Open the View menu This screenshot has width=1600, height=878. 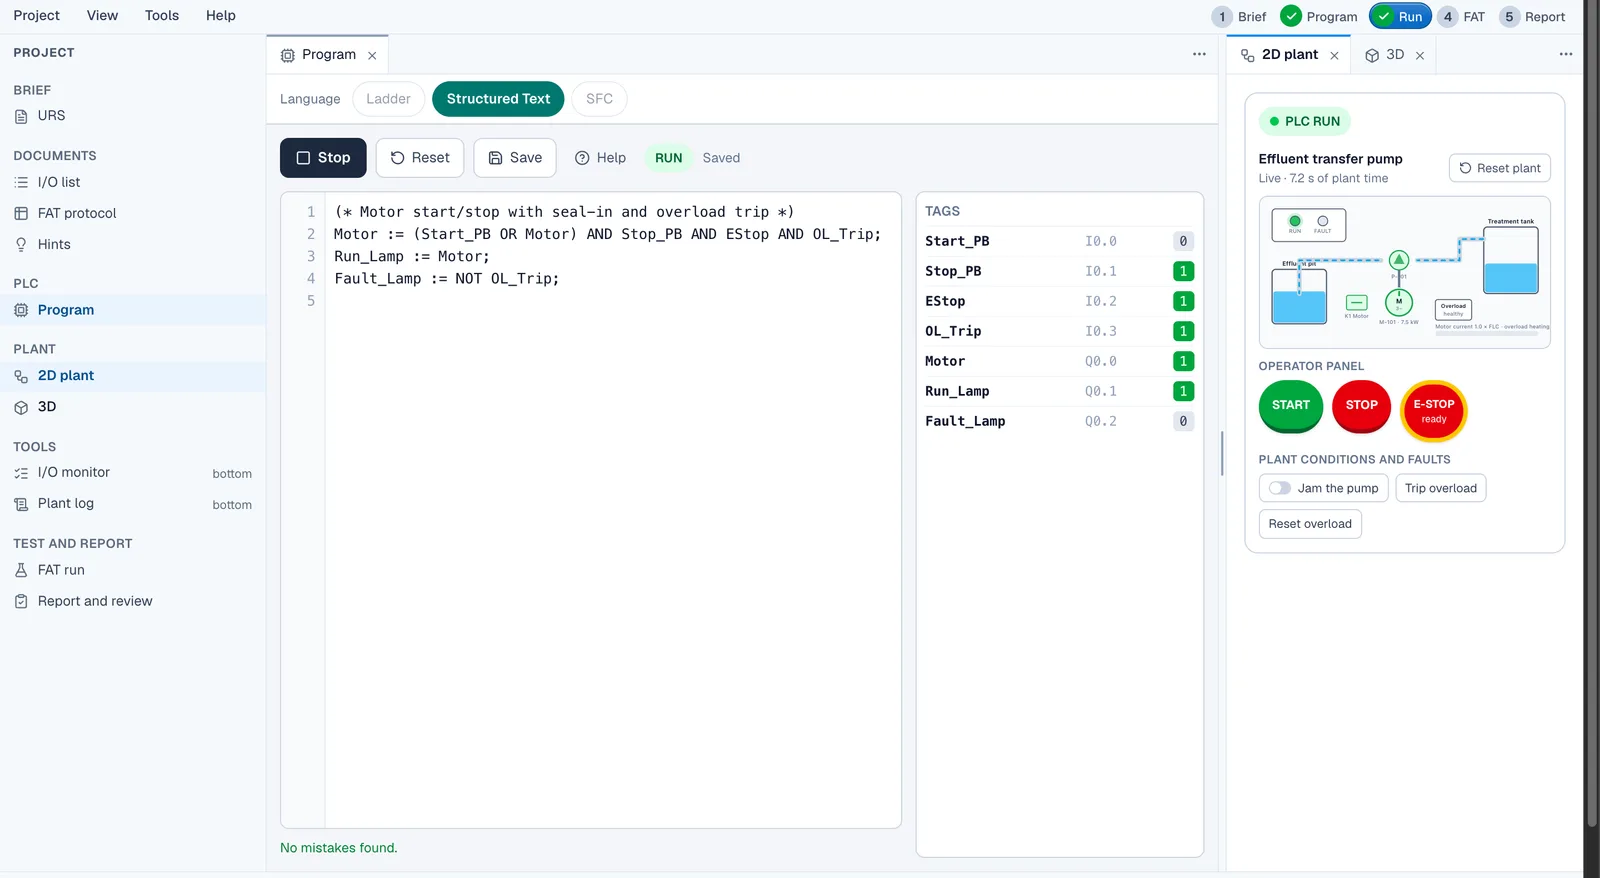coord(102,16)
